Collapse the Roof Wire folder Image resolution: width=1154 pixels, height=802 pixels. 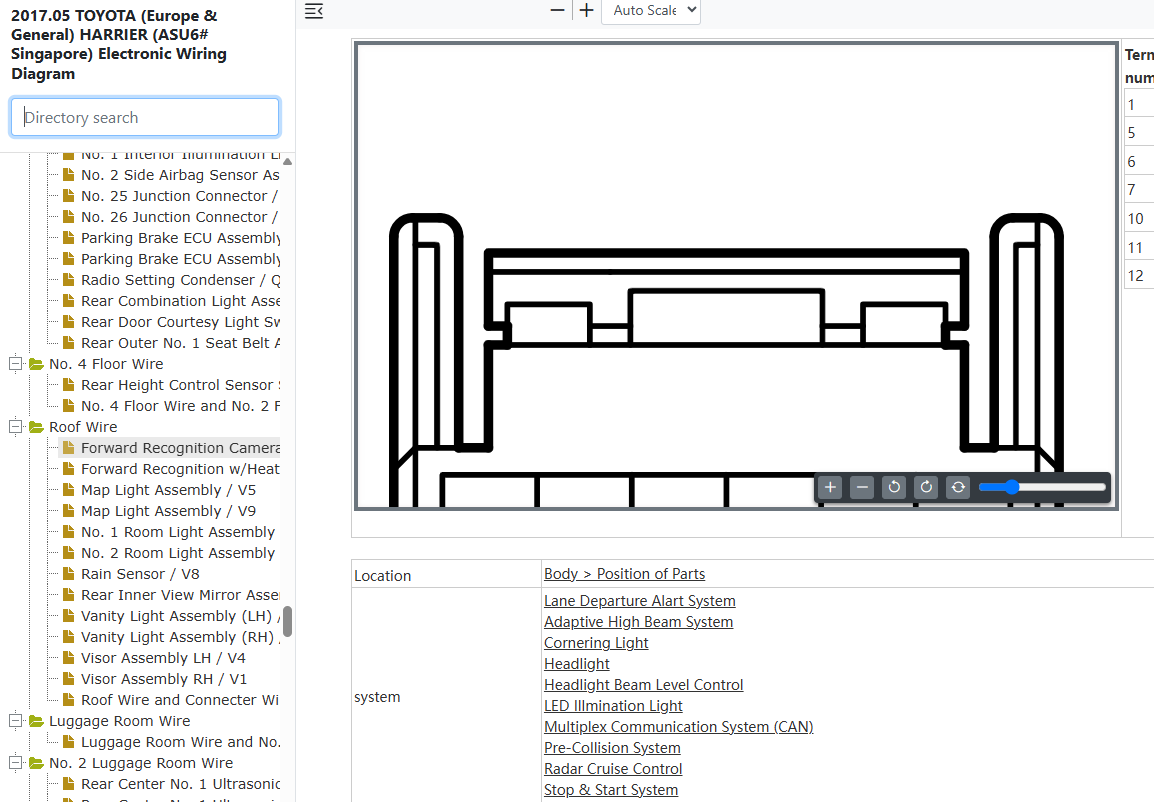tap(15, 427)
